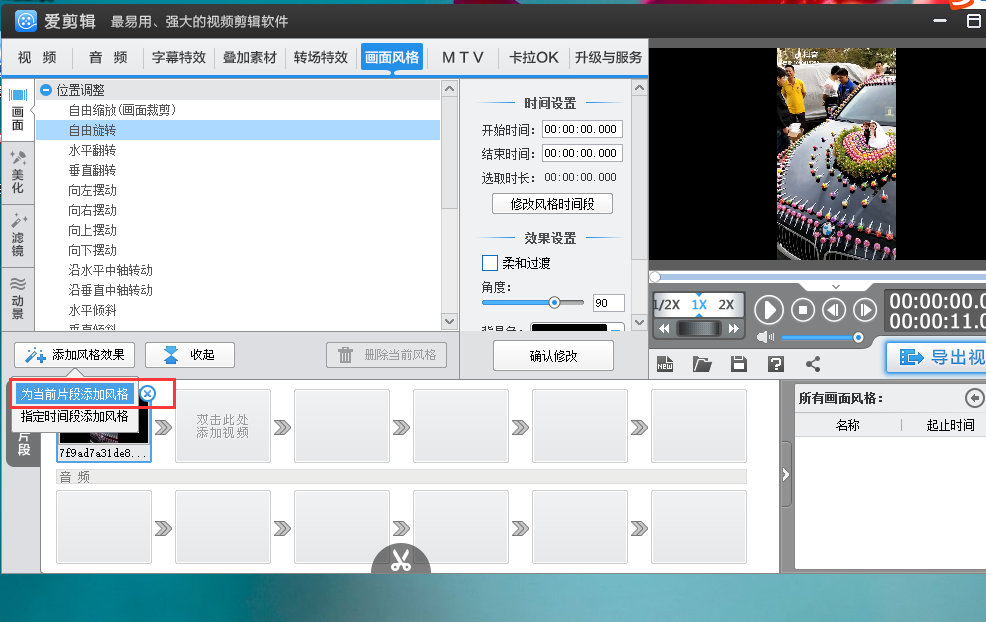Switch to 音频 tab

click(108, 57)
